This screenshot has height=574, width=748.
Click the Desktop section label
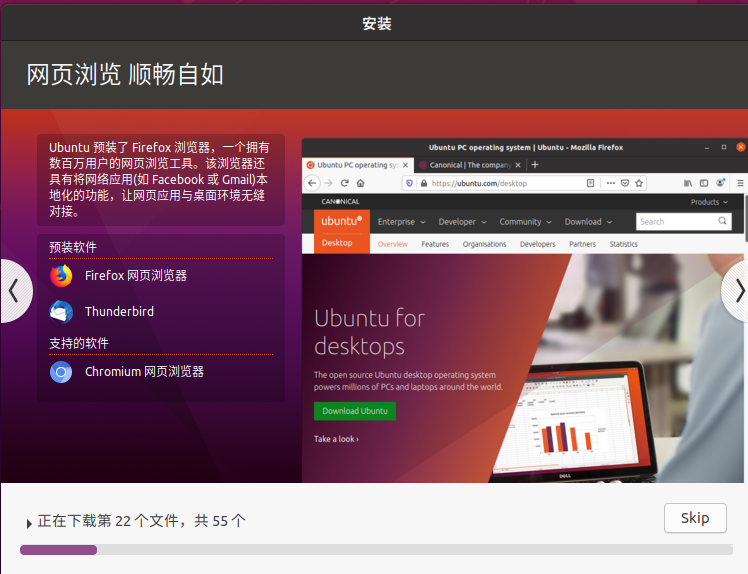(337, 243)
